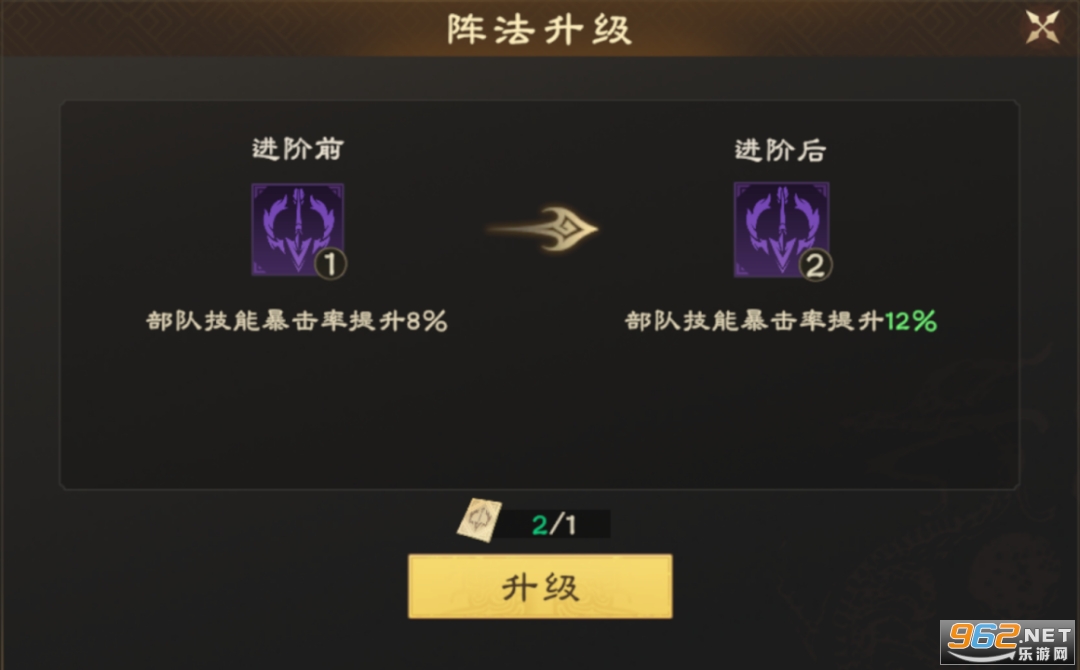Image resolution: width=1080 pixels, height=670 pixels.
Task: Click the 阵法升级 title text
Action: (539, 30)
